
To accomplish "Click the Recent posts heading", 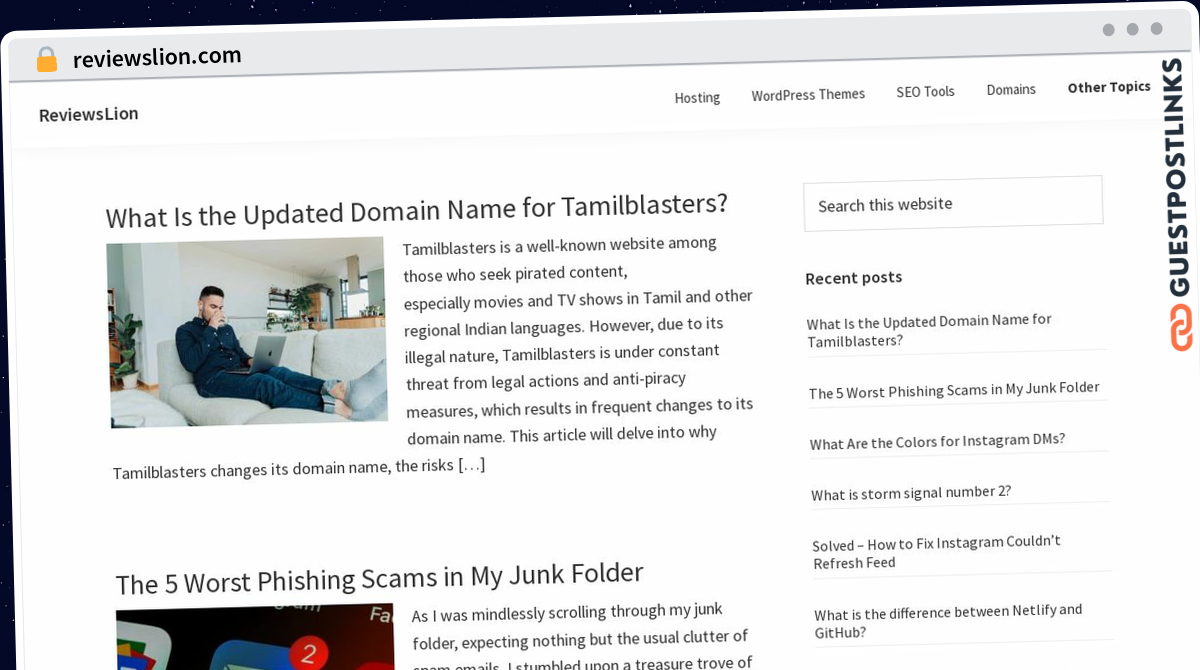I will click(x=854, y=277).
